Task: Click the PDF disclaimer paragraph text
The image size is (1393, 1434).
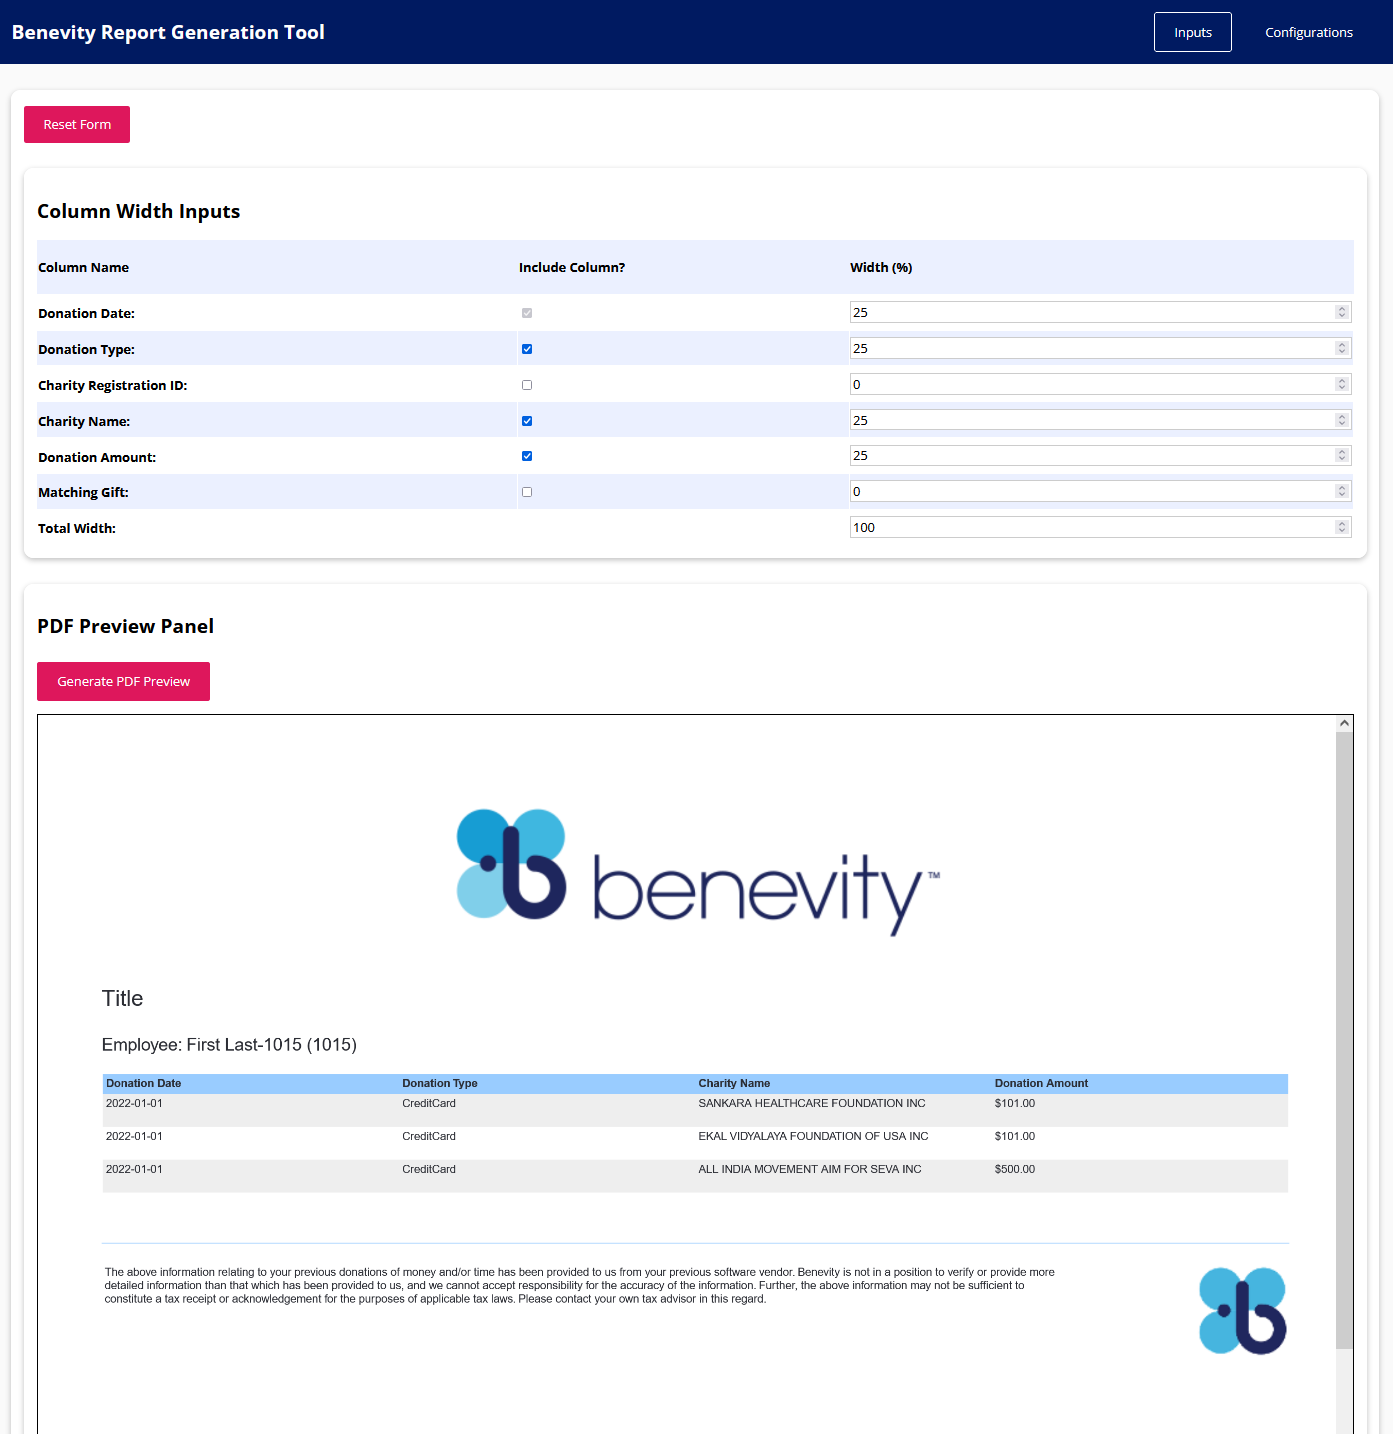Action: pyautogui.click(x=580, y=1286)
